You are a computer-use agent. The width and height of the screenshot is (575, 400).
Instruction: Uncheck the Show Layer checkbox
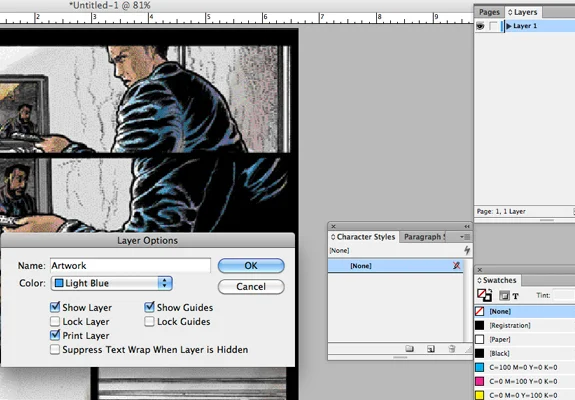(55, 307)
